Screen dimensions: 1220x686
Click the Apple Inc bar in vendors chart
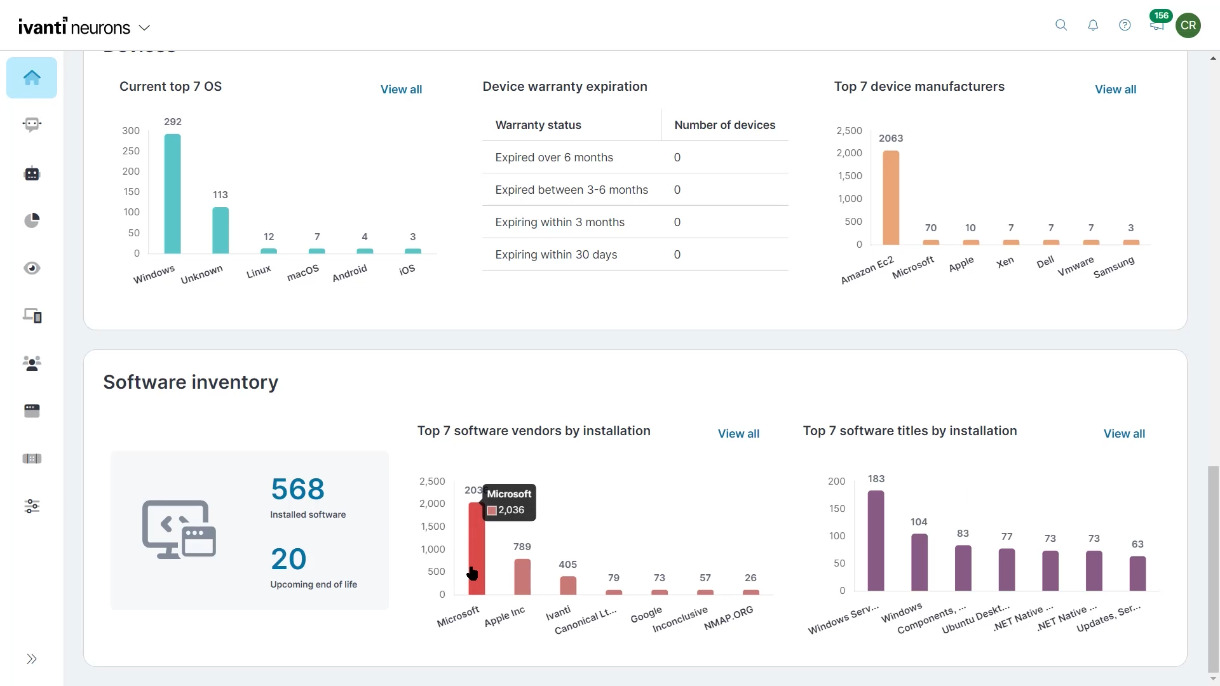click(x=522, y=577)
